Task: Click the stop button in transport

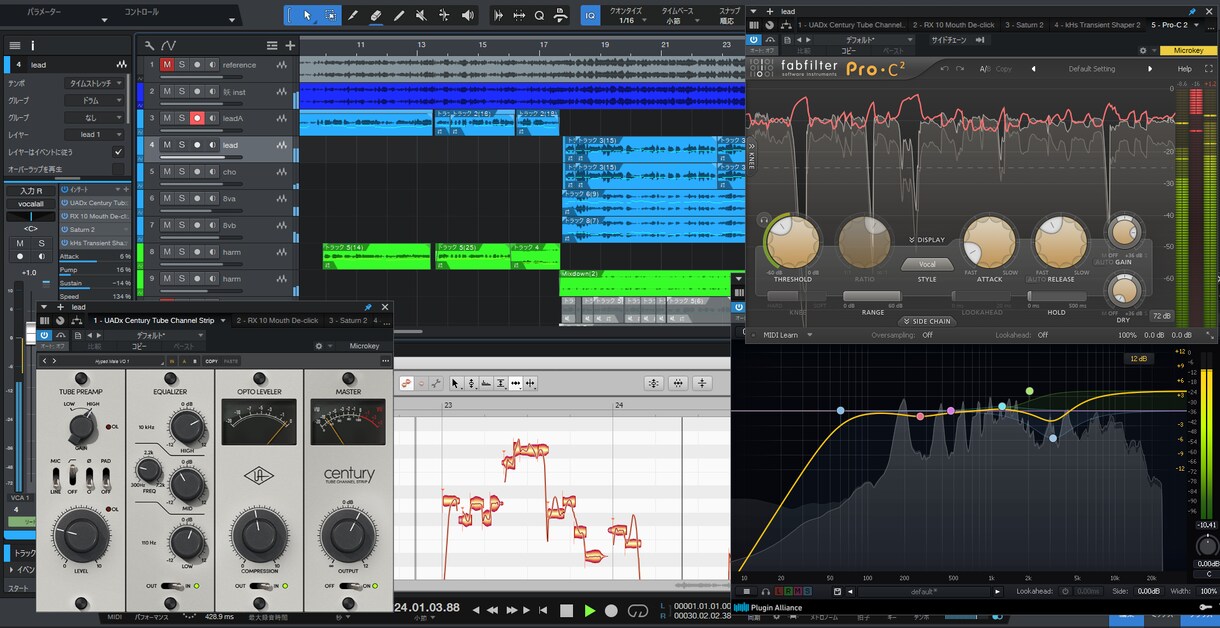Action: 566,610
